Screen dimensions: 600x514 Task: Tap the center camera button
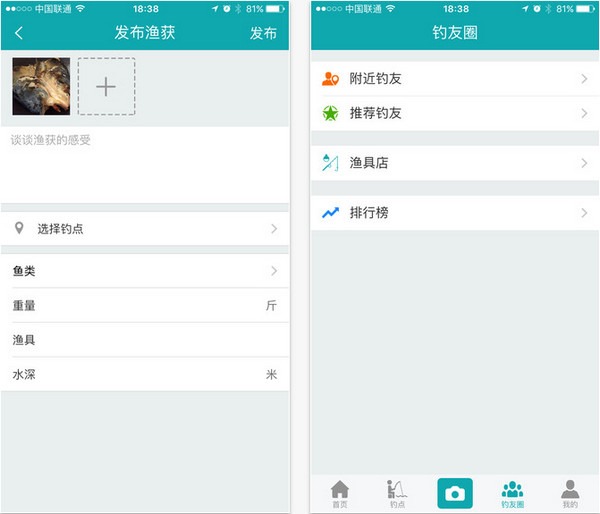click(455, 493)
